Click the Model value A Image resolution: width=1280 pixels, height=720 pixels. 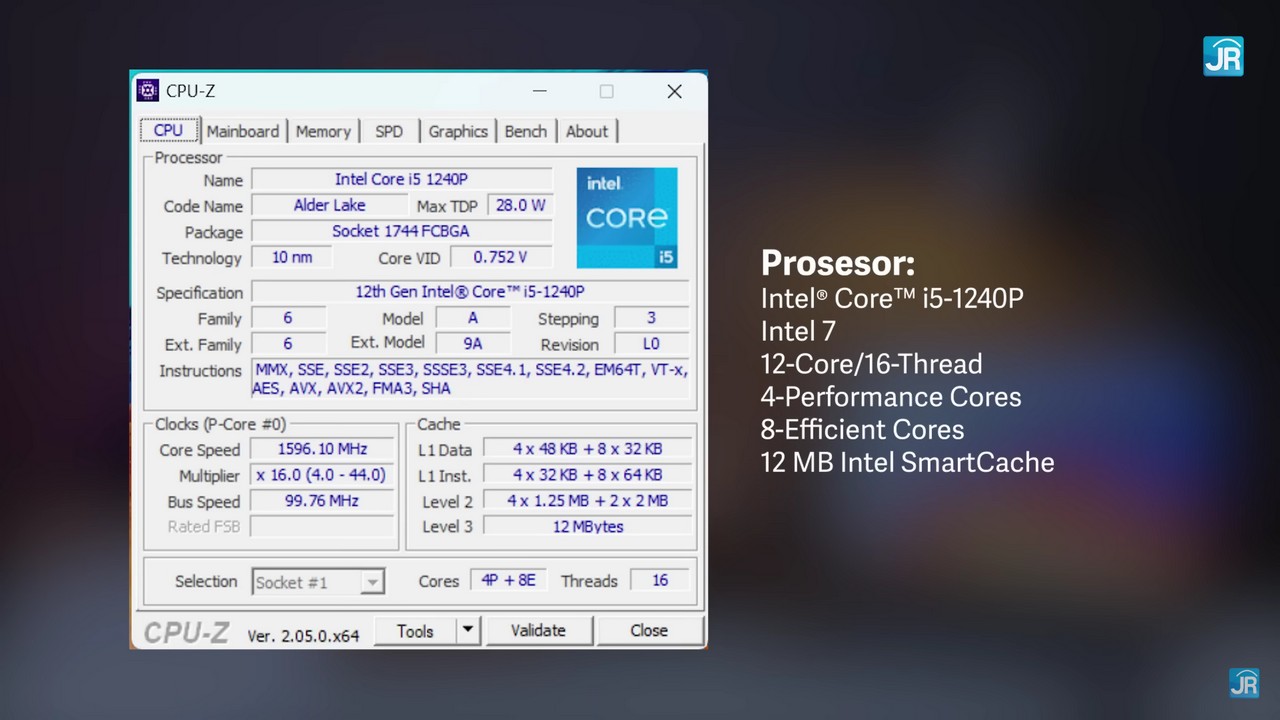click(473, 318)
